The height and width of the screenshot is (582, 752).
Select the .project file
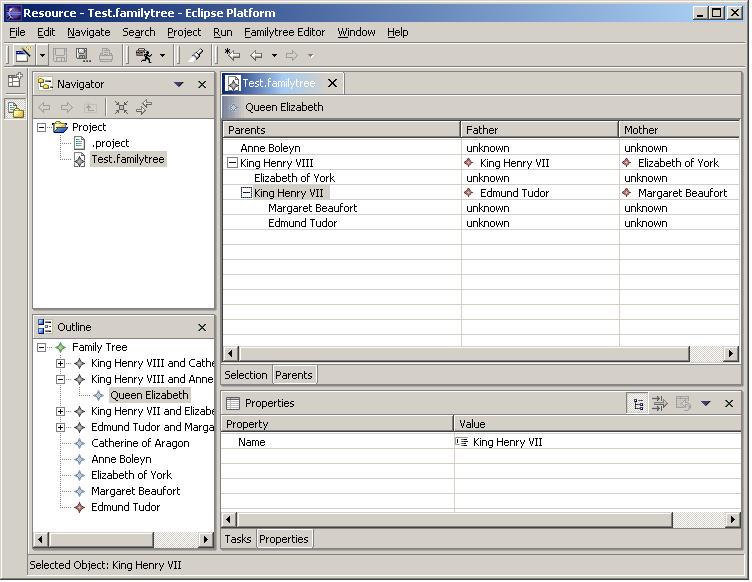tap(110, 143)
